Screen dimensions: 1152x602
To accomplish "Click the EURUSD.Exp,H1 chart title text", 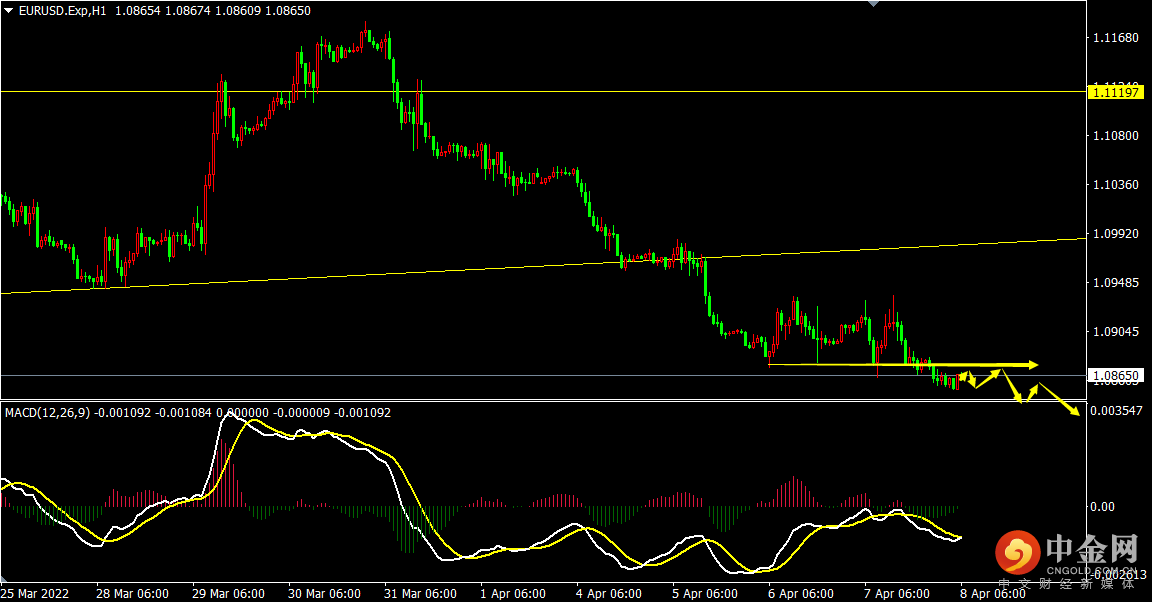I will (64, 11).
